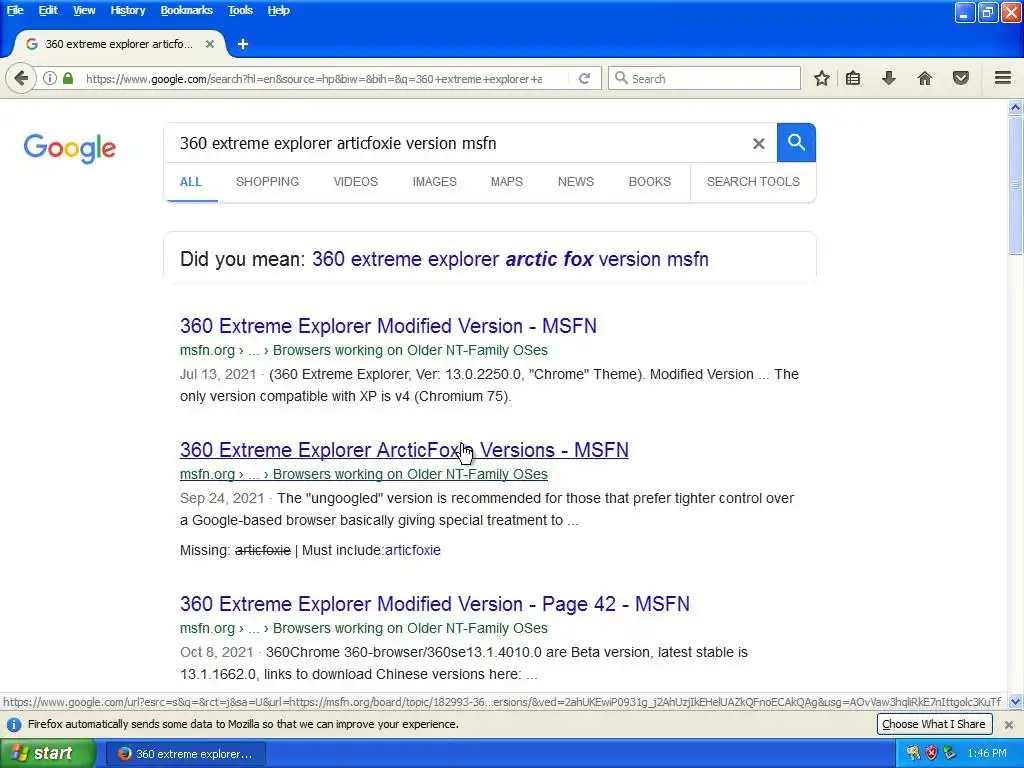The height and width of the screenshot is (768, 1024).
Task: Select the ALL search tab
Action: click(x=191, y=182)
